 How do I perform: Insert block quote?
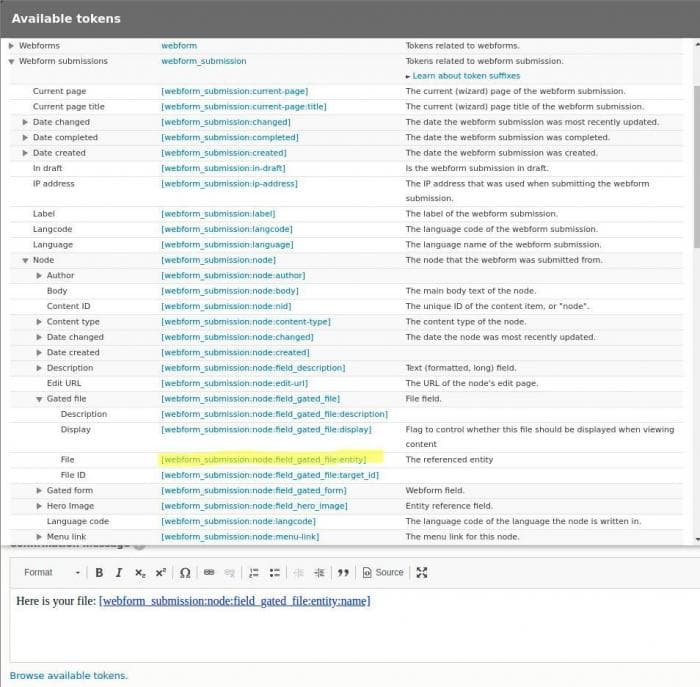coord(343,572)
